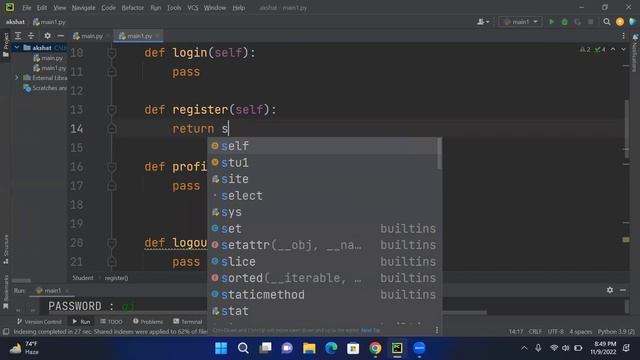The height and width of the screenshot is (360, 640).
Task: Open editor tabs options menu
Action: pyautogui.click(x=623, y=36)
